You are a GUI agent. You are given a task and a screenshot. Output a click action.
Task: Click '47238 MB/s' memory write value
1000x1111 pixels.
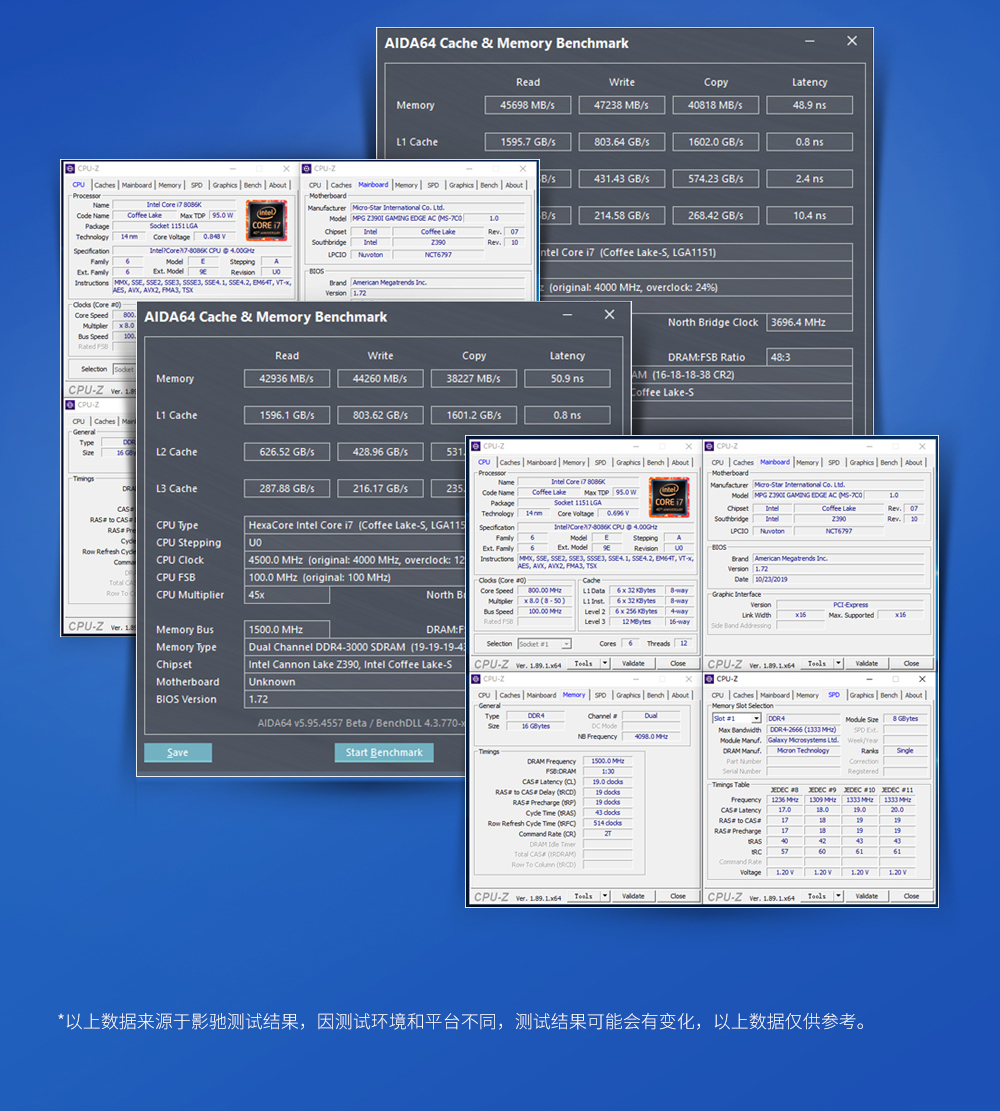coord(622,105)
